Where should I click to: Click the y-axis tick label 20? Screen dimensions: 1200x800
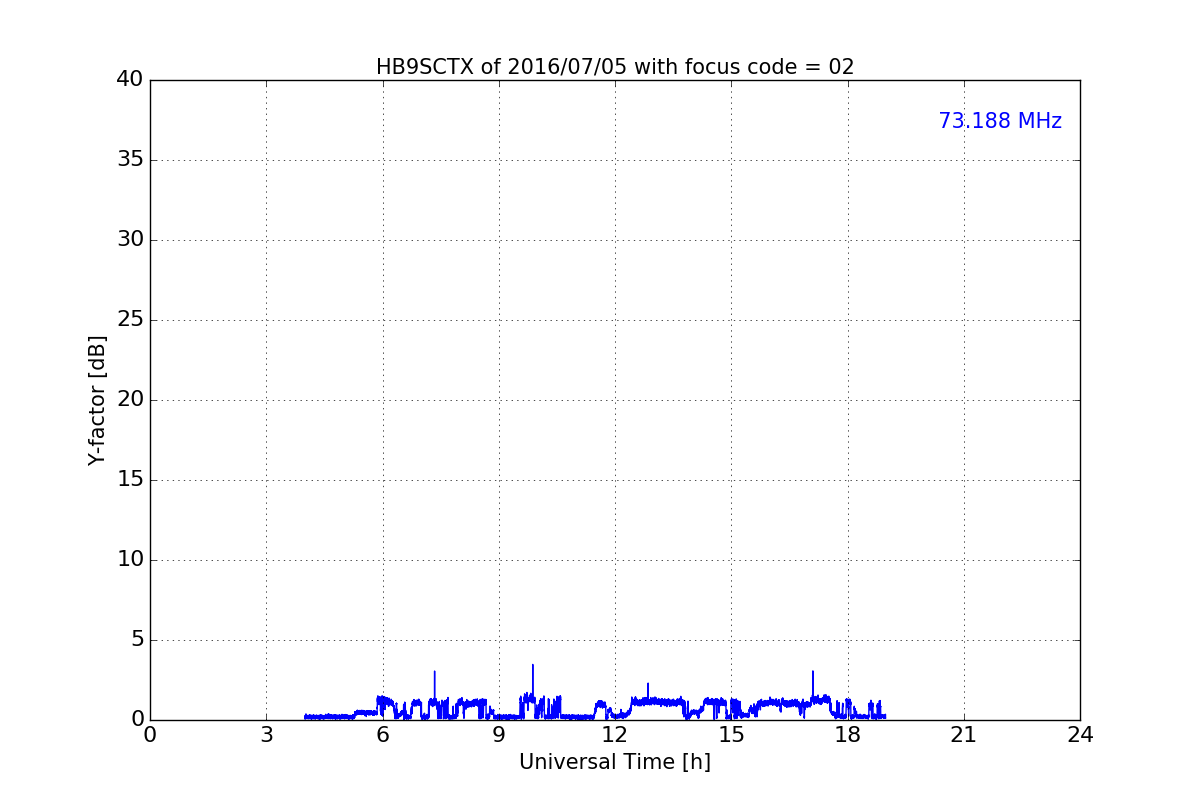(x=130, y=400)
